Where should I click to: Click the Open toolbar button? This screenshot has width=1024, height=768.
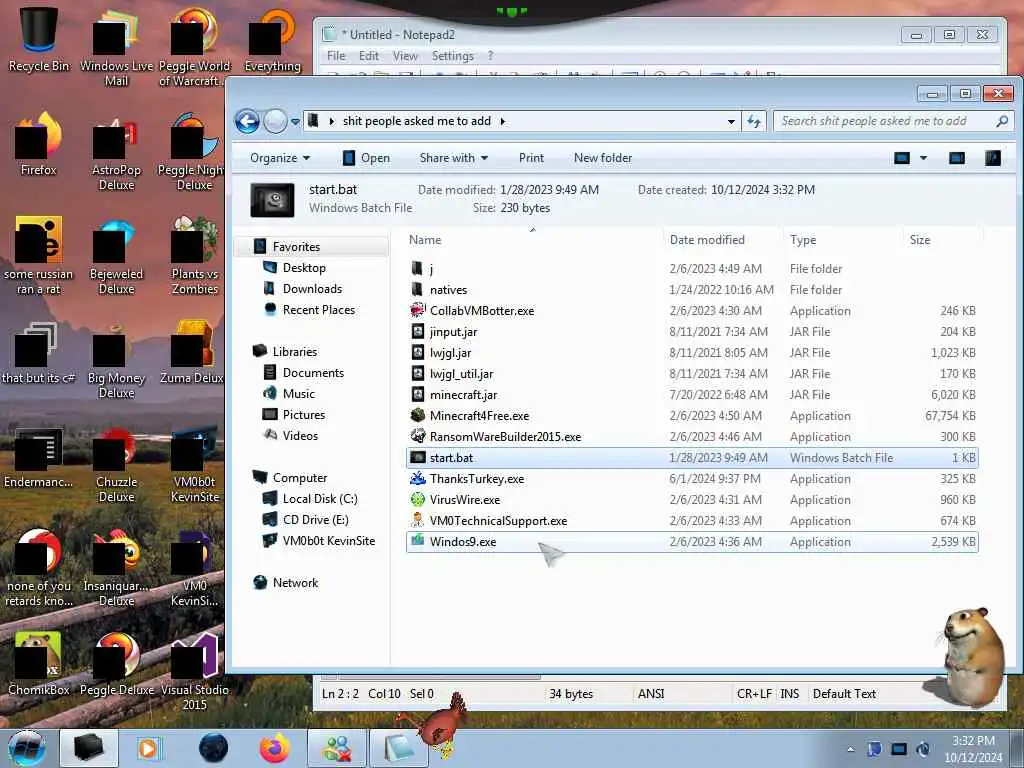click(x=366, y=158)
